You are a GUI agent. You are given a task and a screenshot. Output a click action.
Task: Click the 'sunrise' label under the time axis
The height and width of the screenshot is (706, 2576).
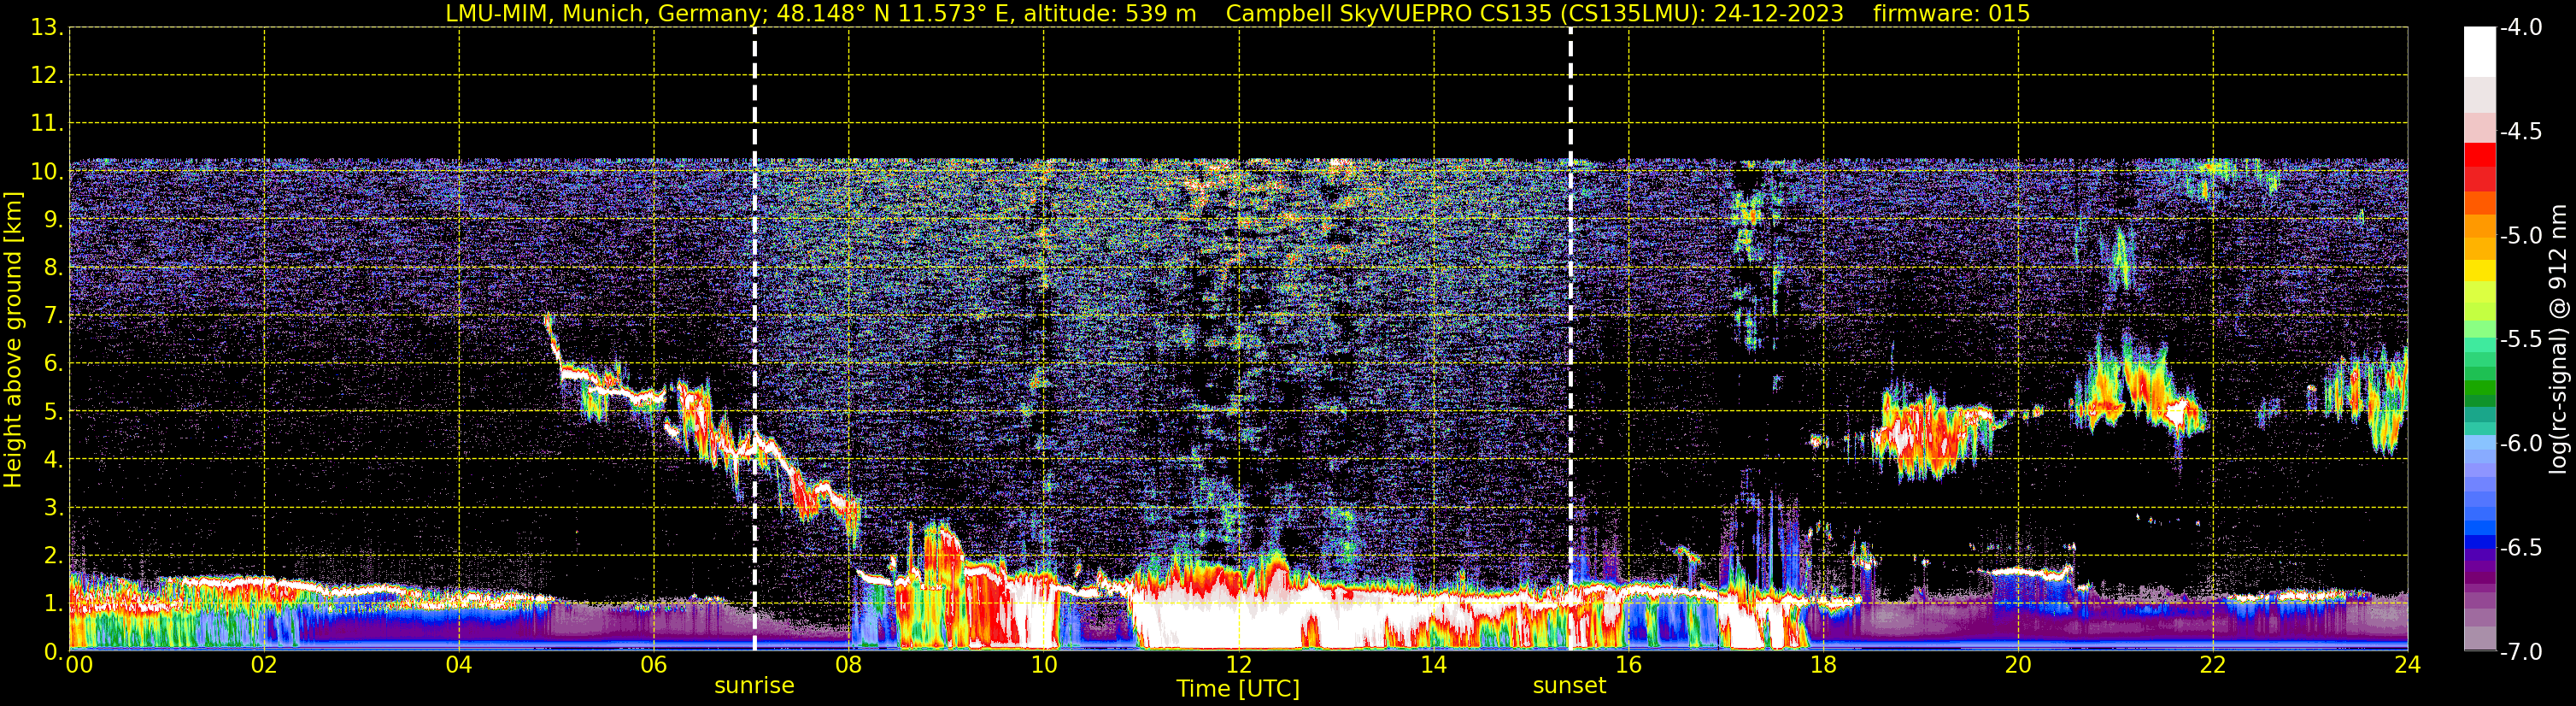tap(754, 686)
